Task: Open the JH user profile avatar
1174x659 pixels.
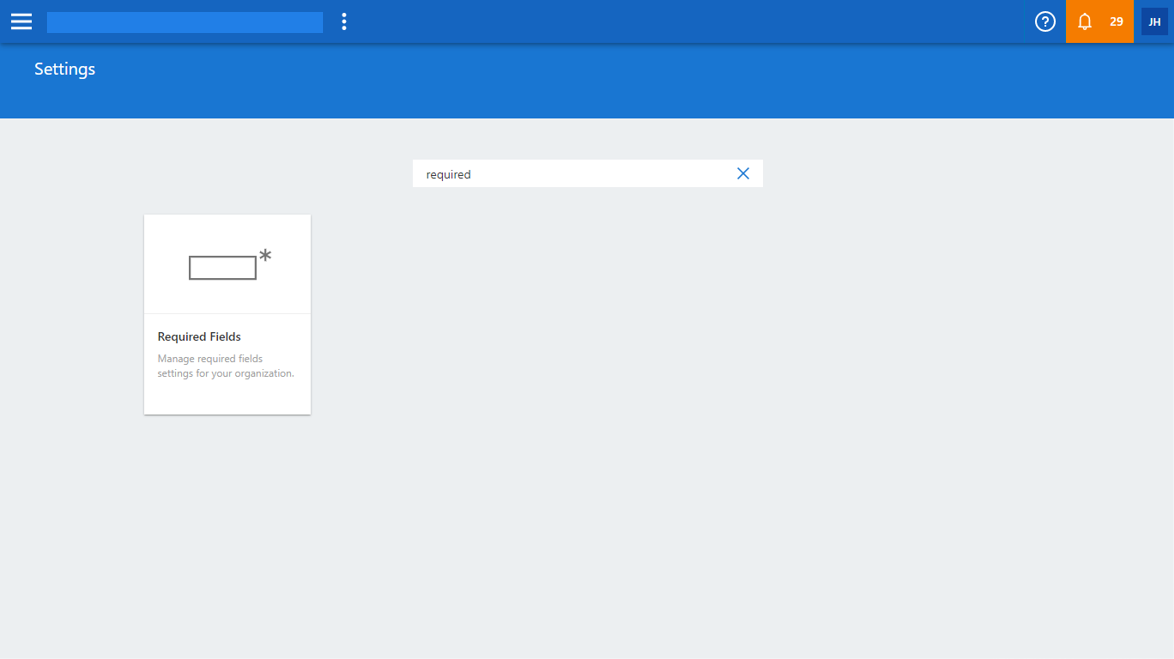Action: (x=1154, y=22)
